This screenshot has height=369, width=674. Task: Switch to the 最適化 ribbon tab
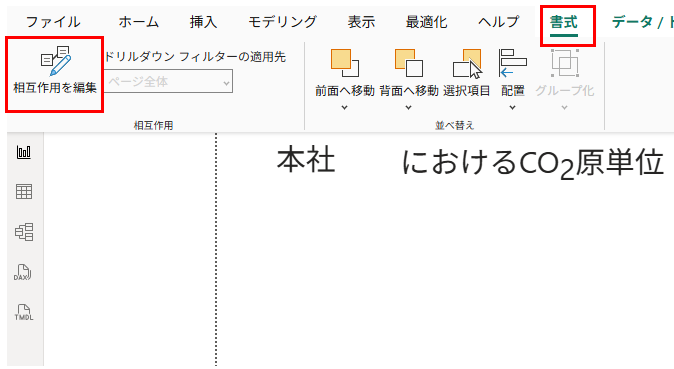click(x=426, y=22)
